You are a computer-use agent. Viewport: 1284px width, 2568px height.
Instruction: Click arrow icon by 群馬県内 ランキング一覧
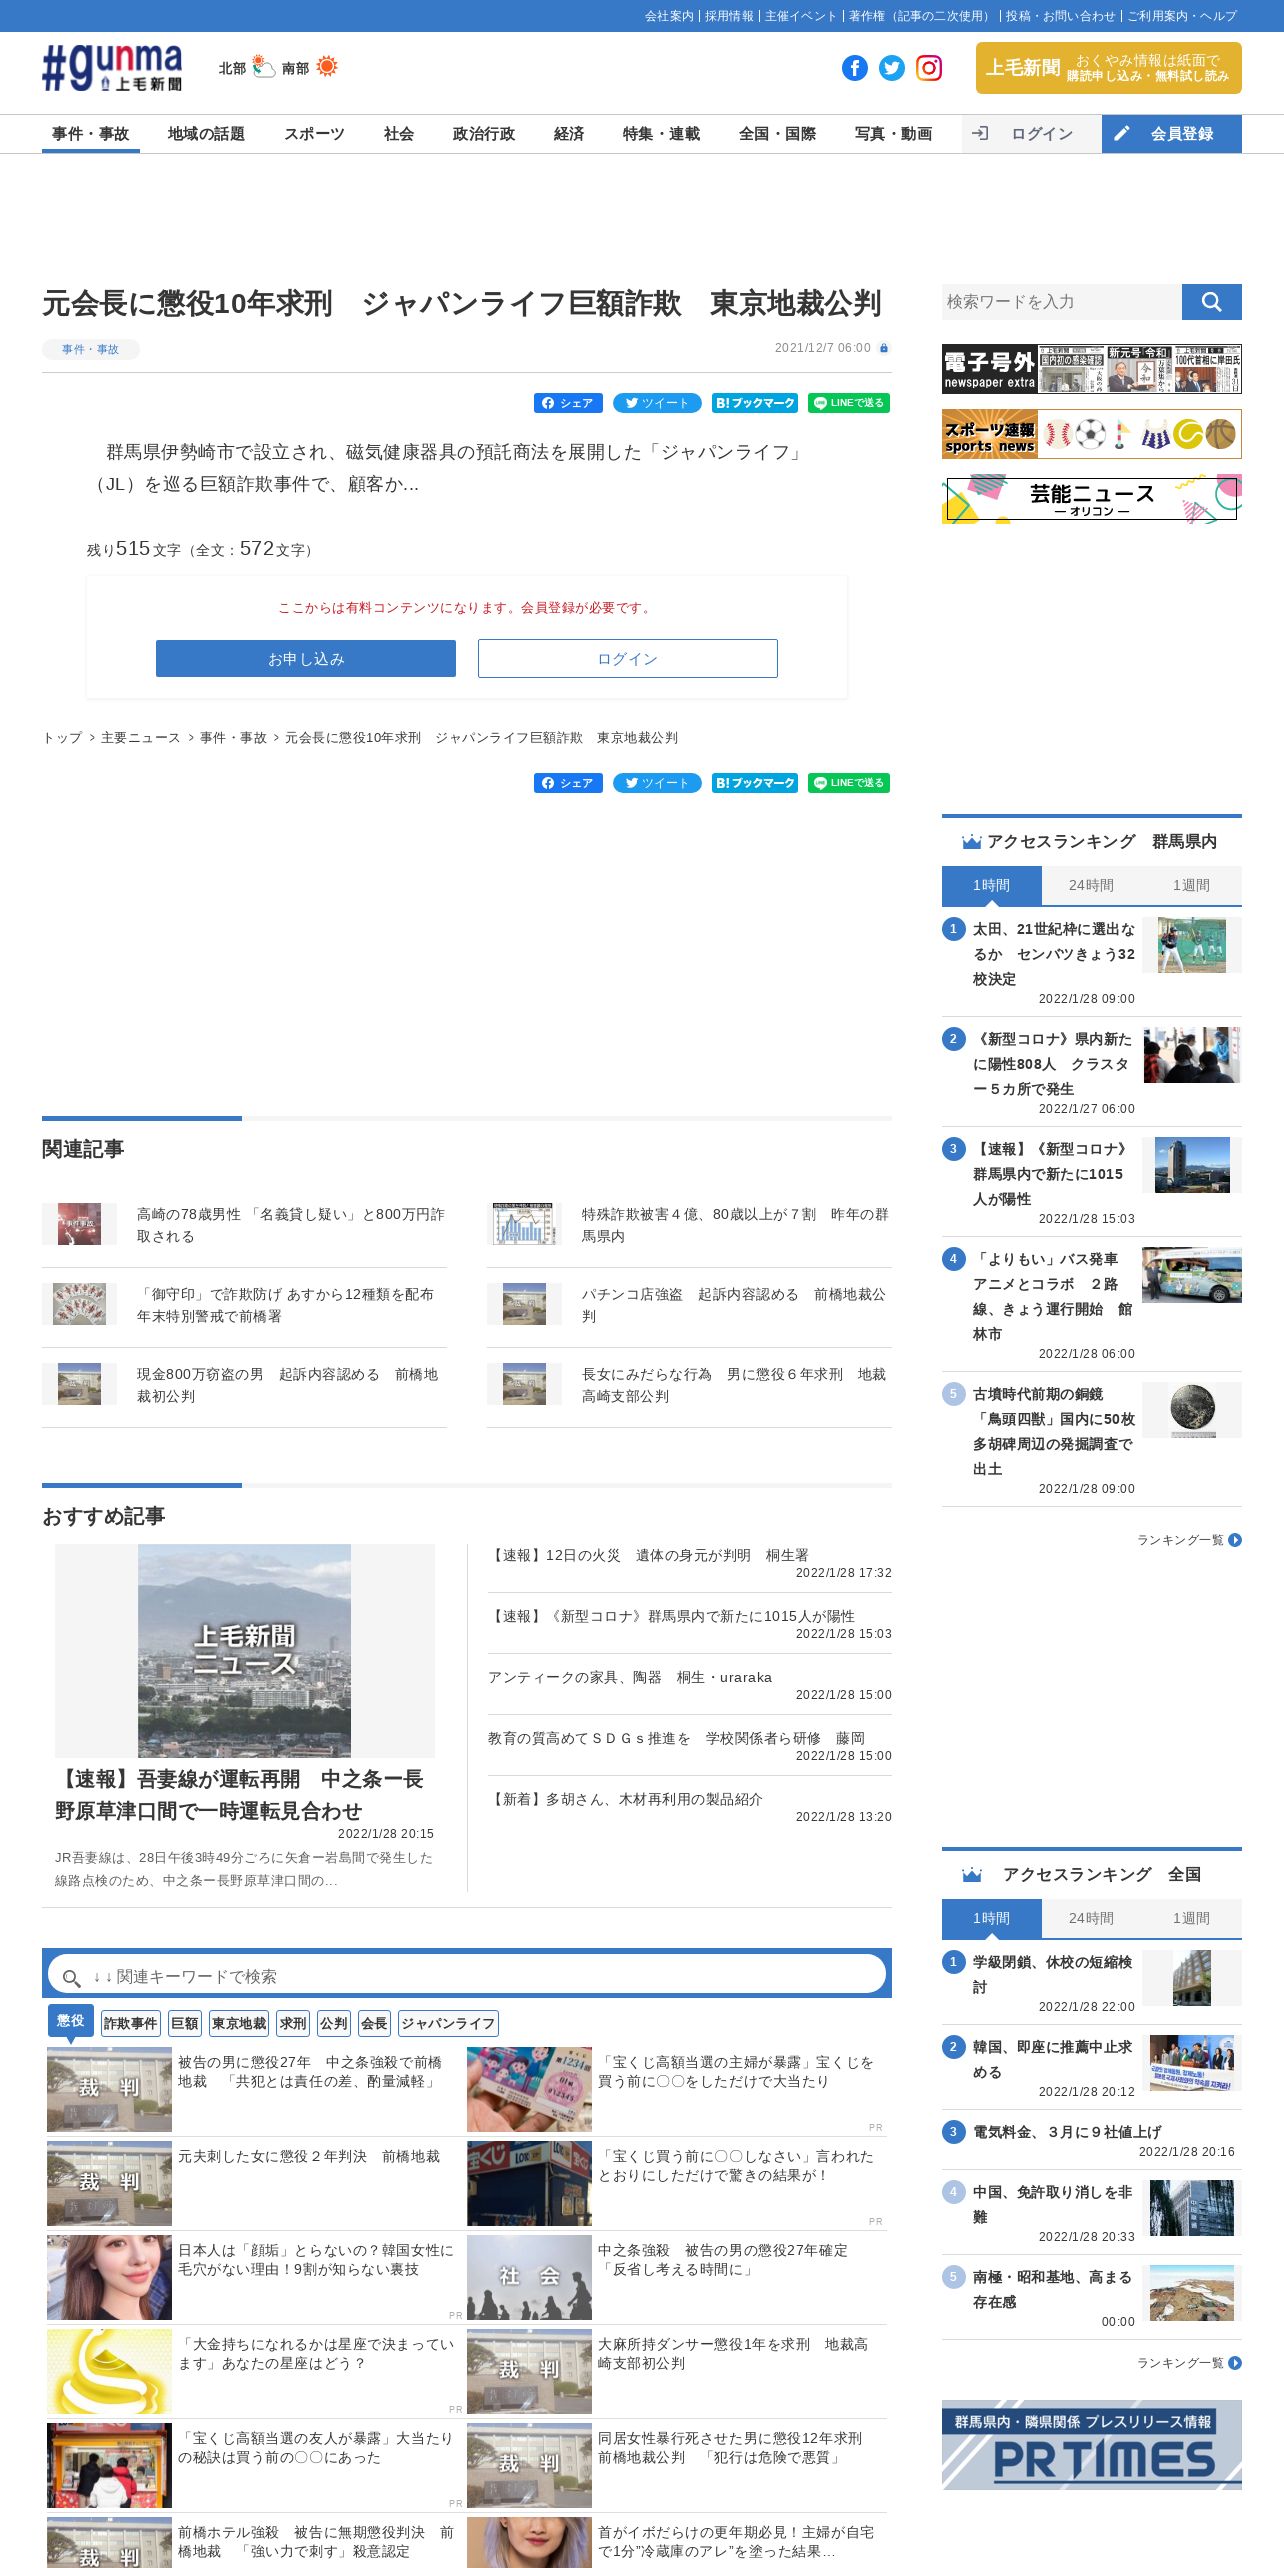(x=1235, y=1540)
